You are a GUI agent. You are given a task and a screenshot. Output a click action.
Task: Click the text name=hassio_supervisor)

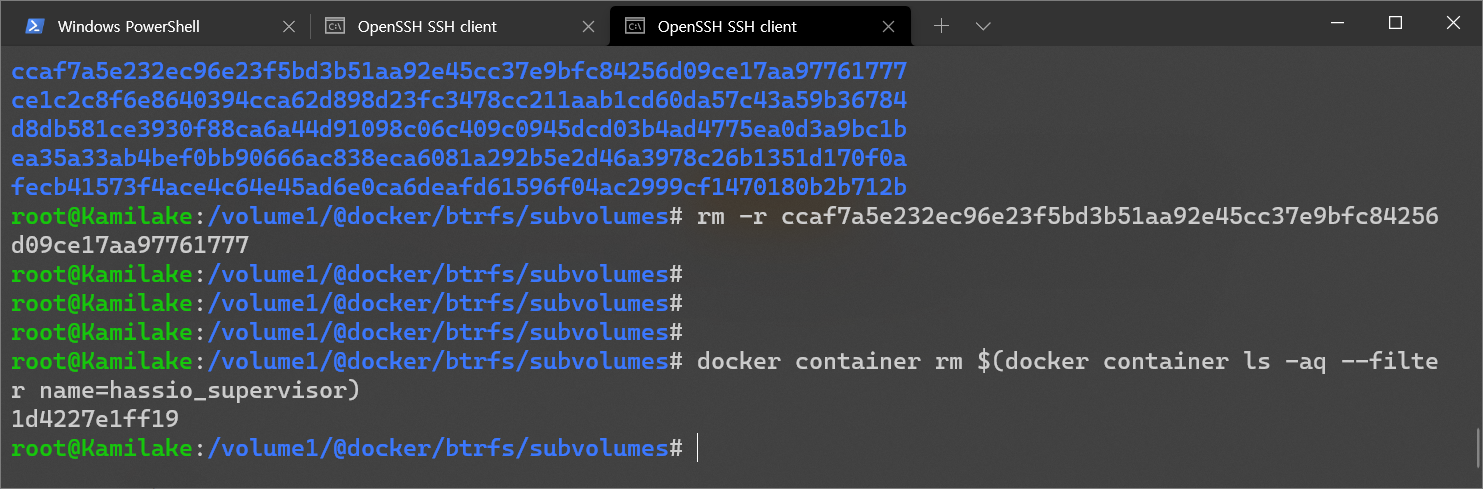[x=198, y=390]
